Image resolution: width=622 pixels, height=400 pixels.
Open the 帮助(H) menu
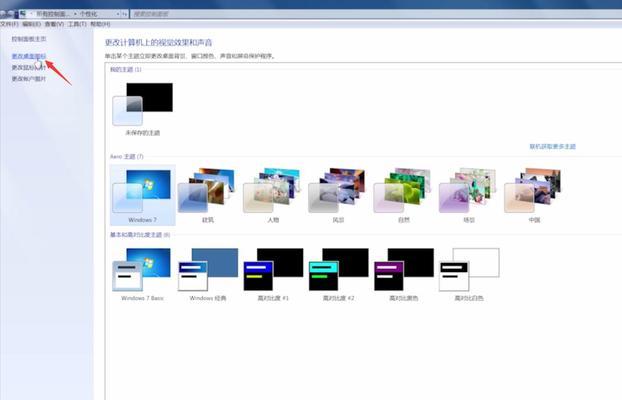[x=100, y=24]
